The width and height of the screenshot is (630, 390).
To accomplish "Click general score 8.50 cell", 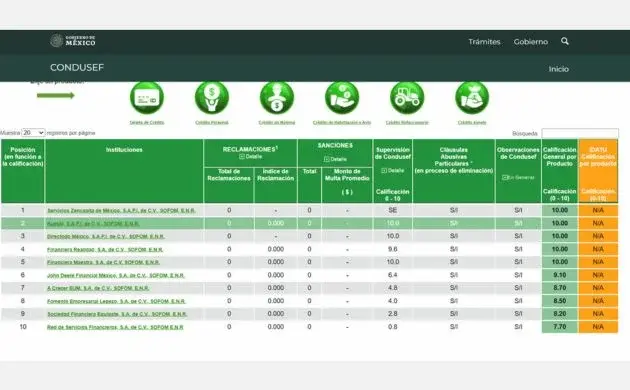I will click(560, 301).
